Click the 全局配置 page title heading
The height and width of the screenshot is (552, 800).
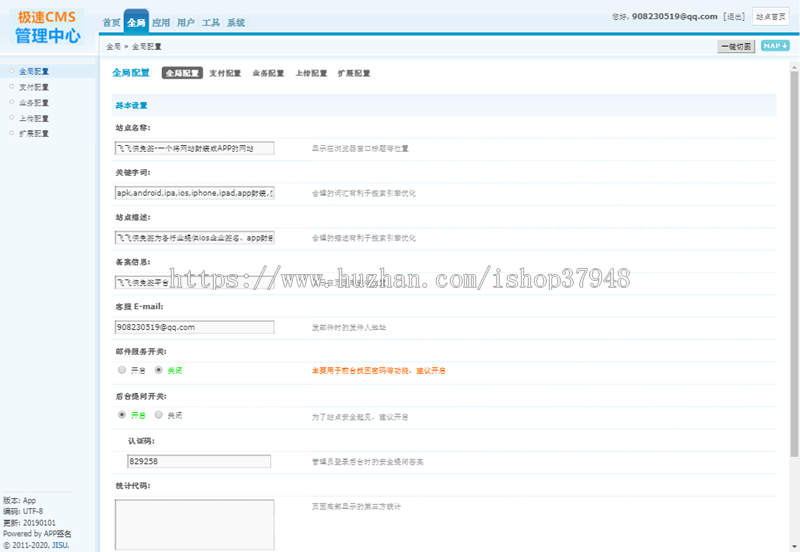[x=131, y=72]
